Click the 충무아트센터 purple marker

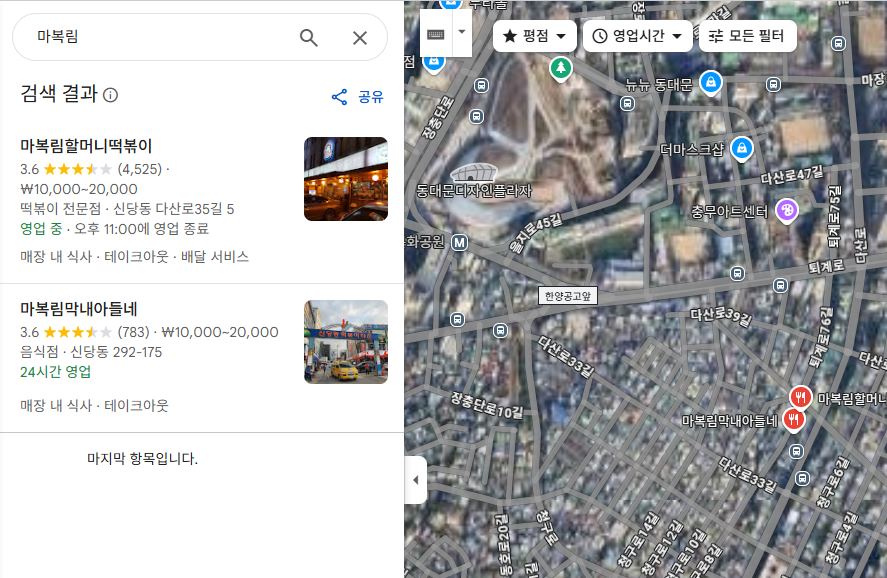[786, 211]
